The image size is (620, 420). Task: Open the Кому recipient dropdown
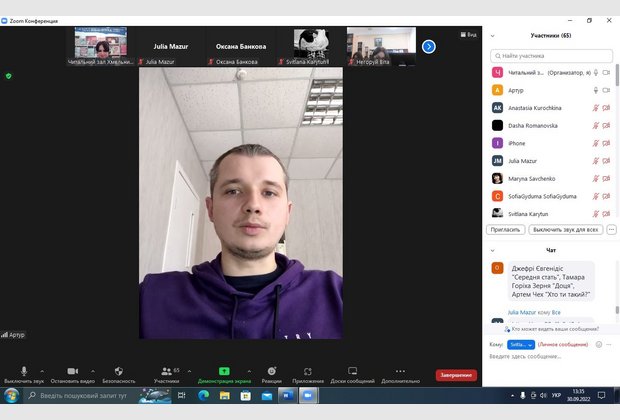(521, 345)
